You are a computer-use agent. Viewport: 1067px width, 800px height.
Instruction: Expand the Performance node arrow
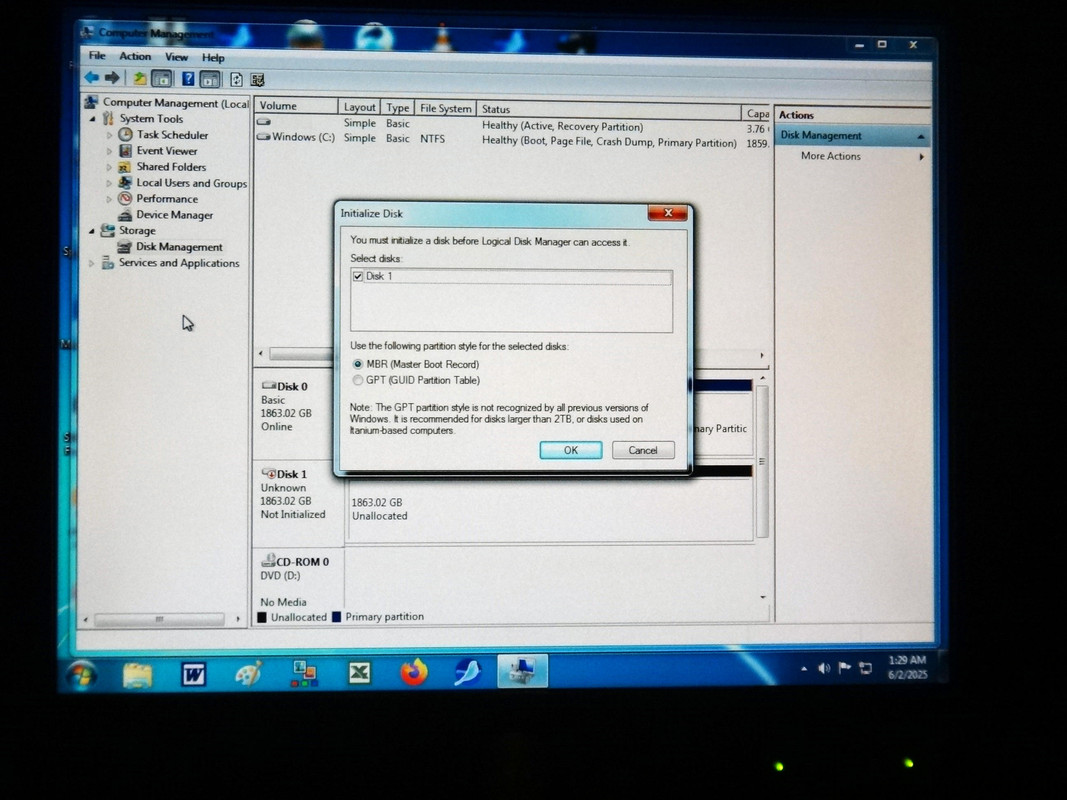109,199
